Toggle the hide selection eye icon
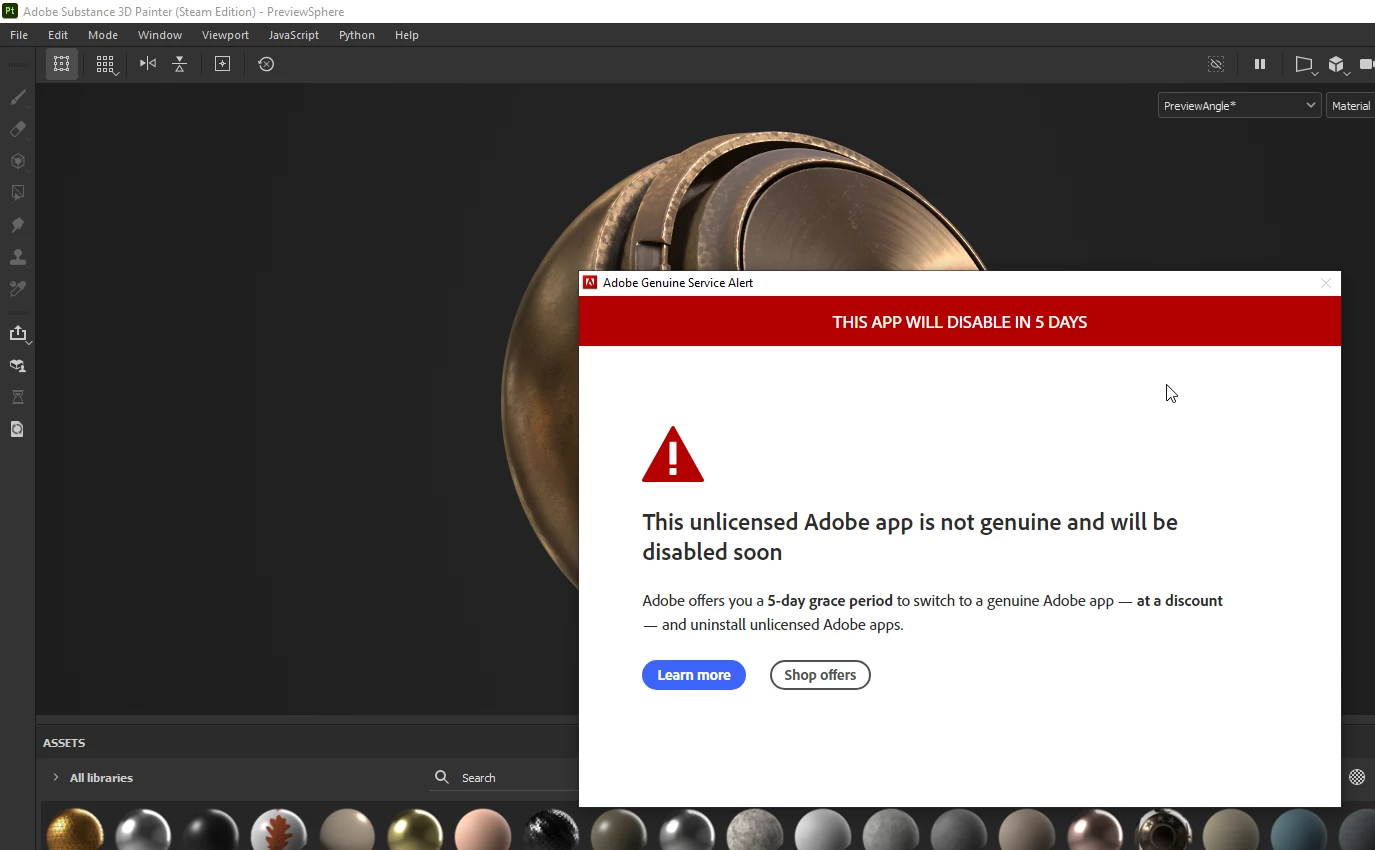 point(1216,64)
